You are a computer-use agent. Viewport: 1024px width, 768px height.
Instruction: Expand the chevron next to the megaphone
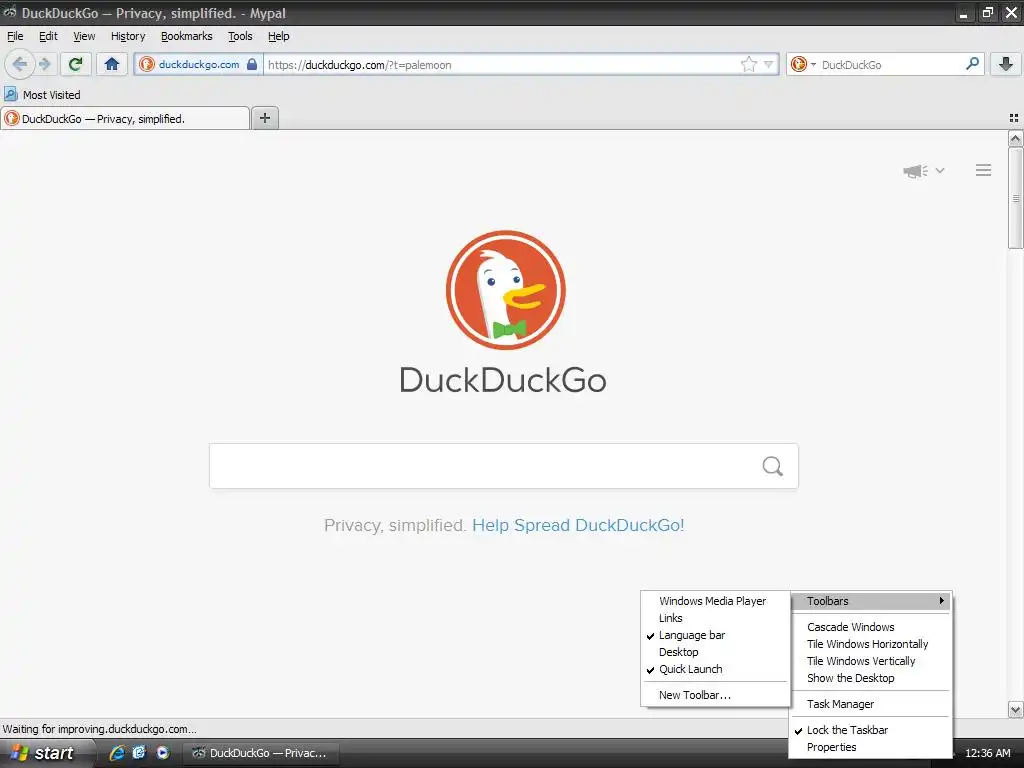pos(940,170)
